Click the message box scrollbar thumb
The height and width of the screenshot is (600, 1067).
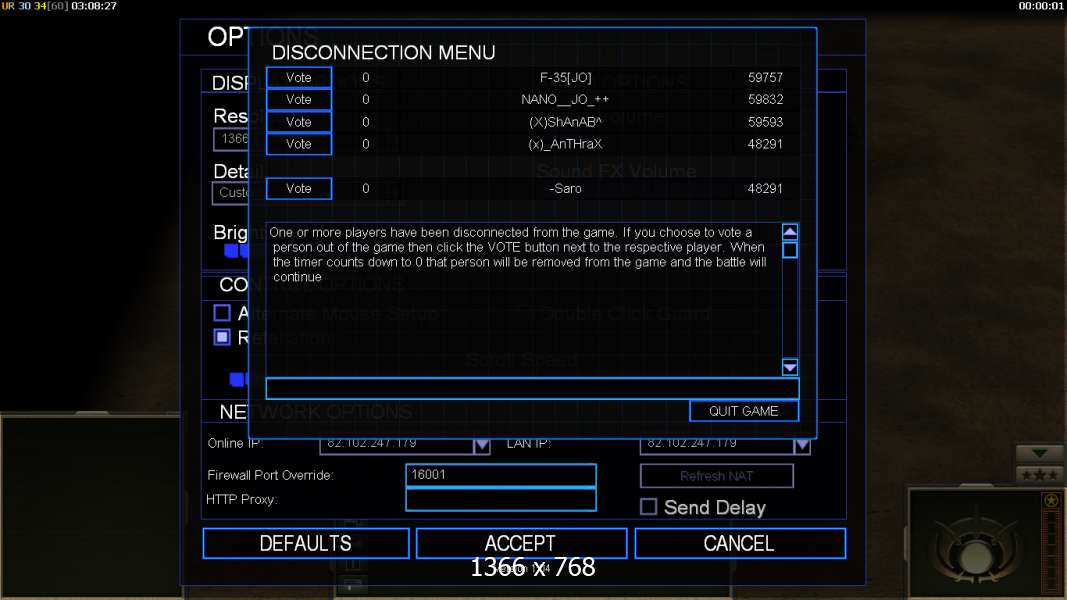click(790, 250)
